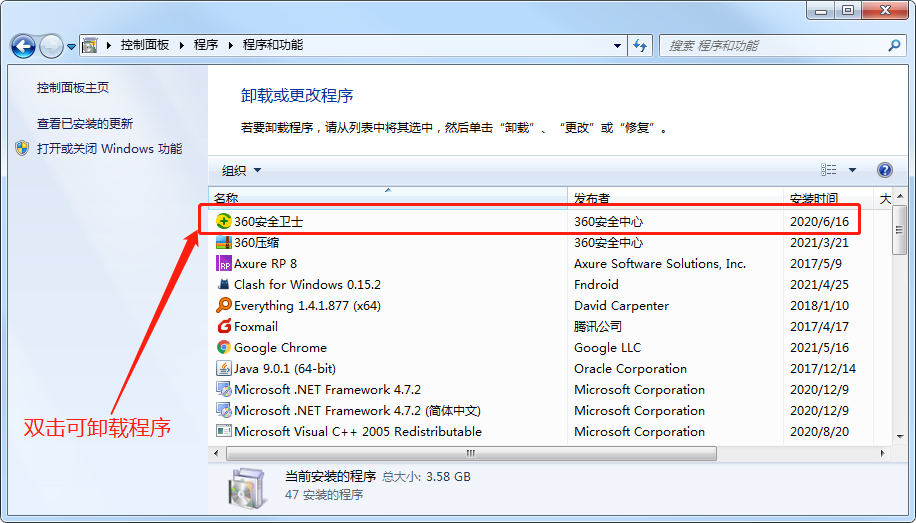Viewport: 916px width, 523px height.
Task: Expand the address bar history dropdown
Action: pos(617,46)
